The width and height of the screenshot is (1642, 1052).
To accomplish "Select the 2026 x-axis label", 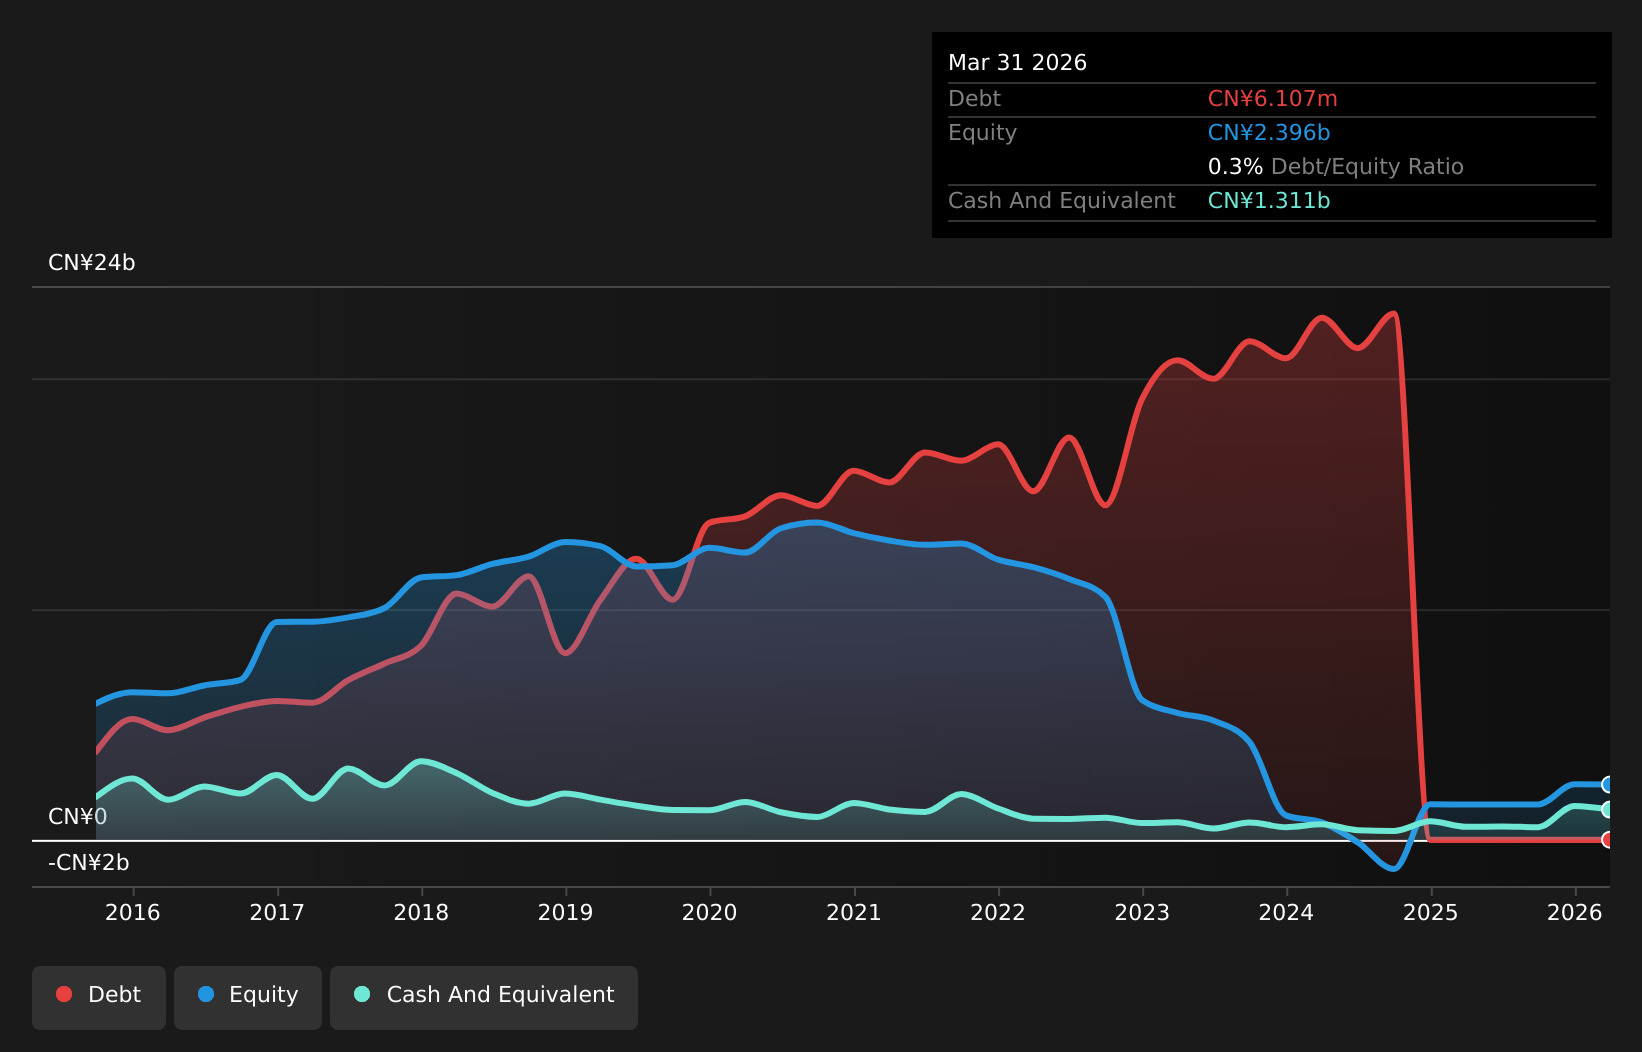I will [1575, 913].
